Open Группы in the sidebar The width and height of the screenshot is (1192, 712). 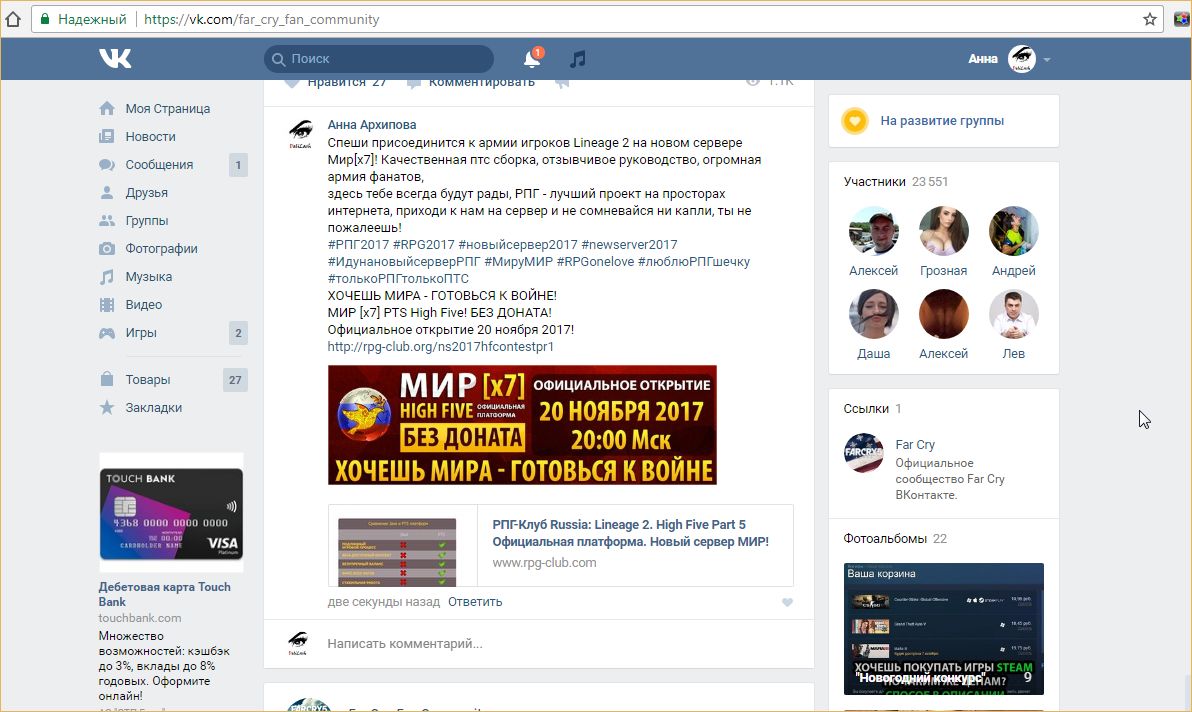point(147,221)
